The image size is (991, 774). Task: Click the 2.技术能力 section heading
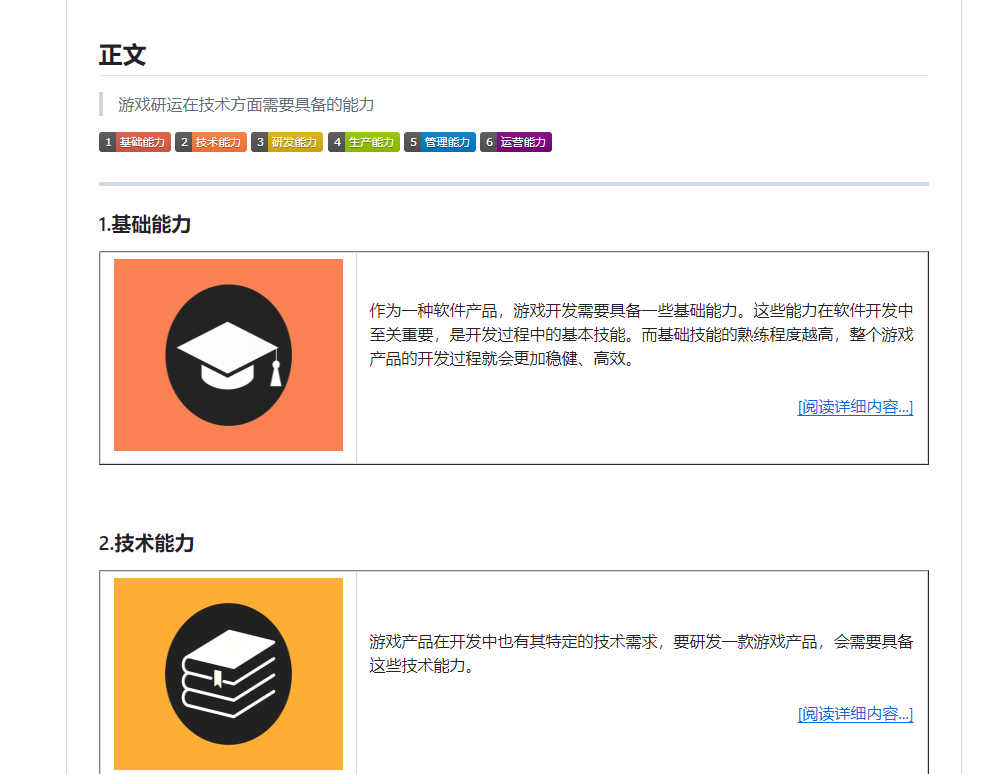pos(146,543)
